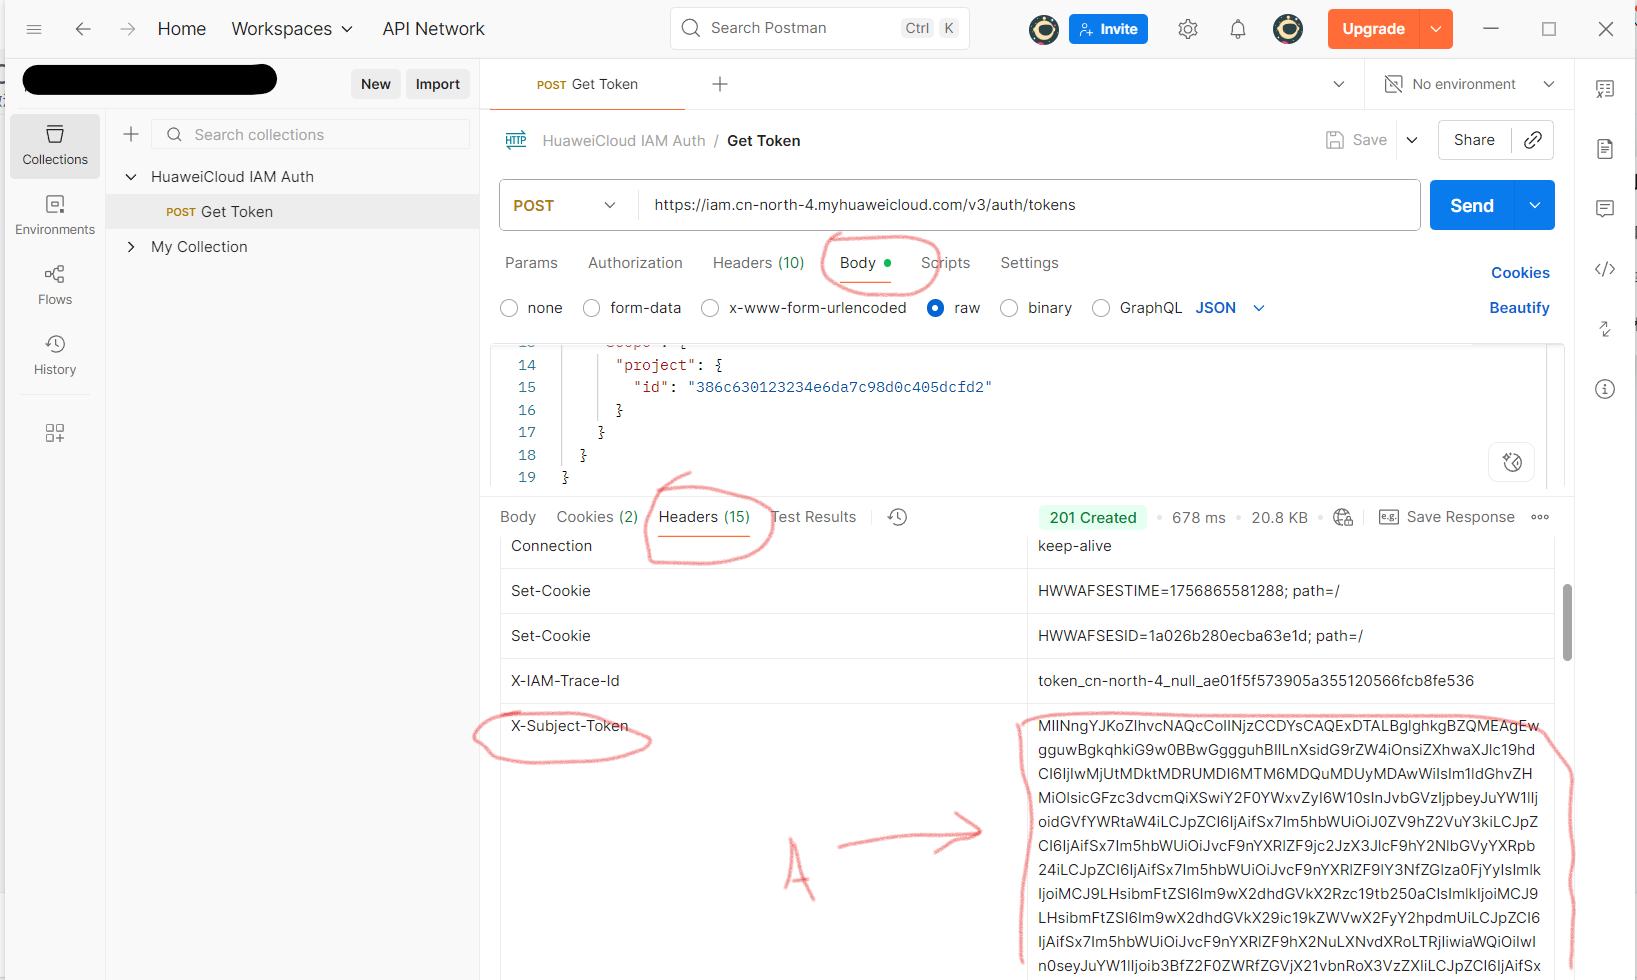
Task: Open the comments icon in right sidebar
Action: 1605,209
